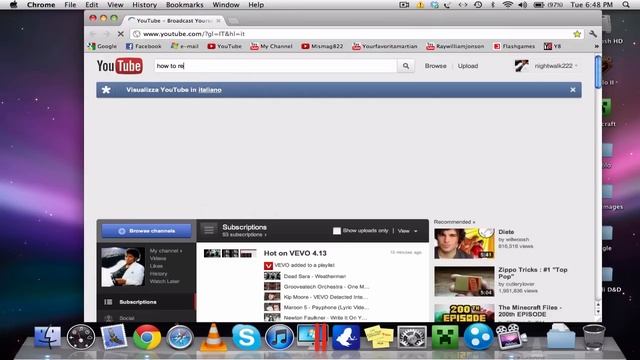Expand the 53 subscriptions link
640x360 pixels.
[244, 235]
